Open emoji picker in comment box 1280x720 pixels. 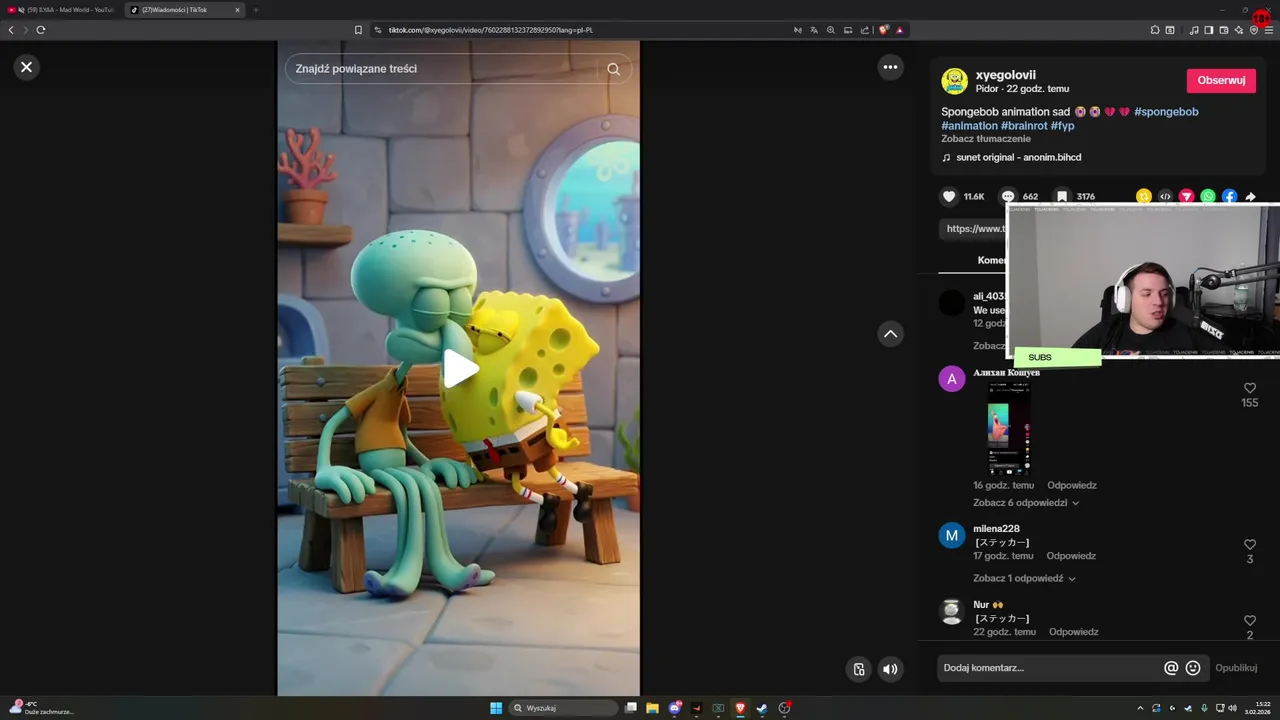[1193, 668]
